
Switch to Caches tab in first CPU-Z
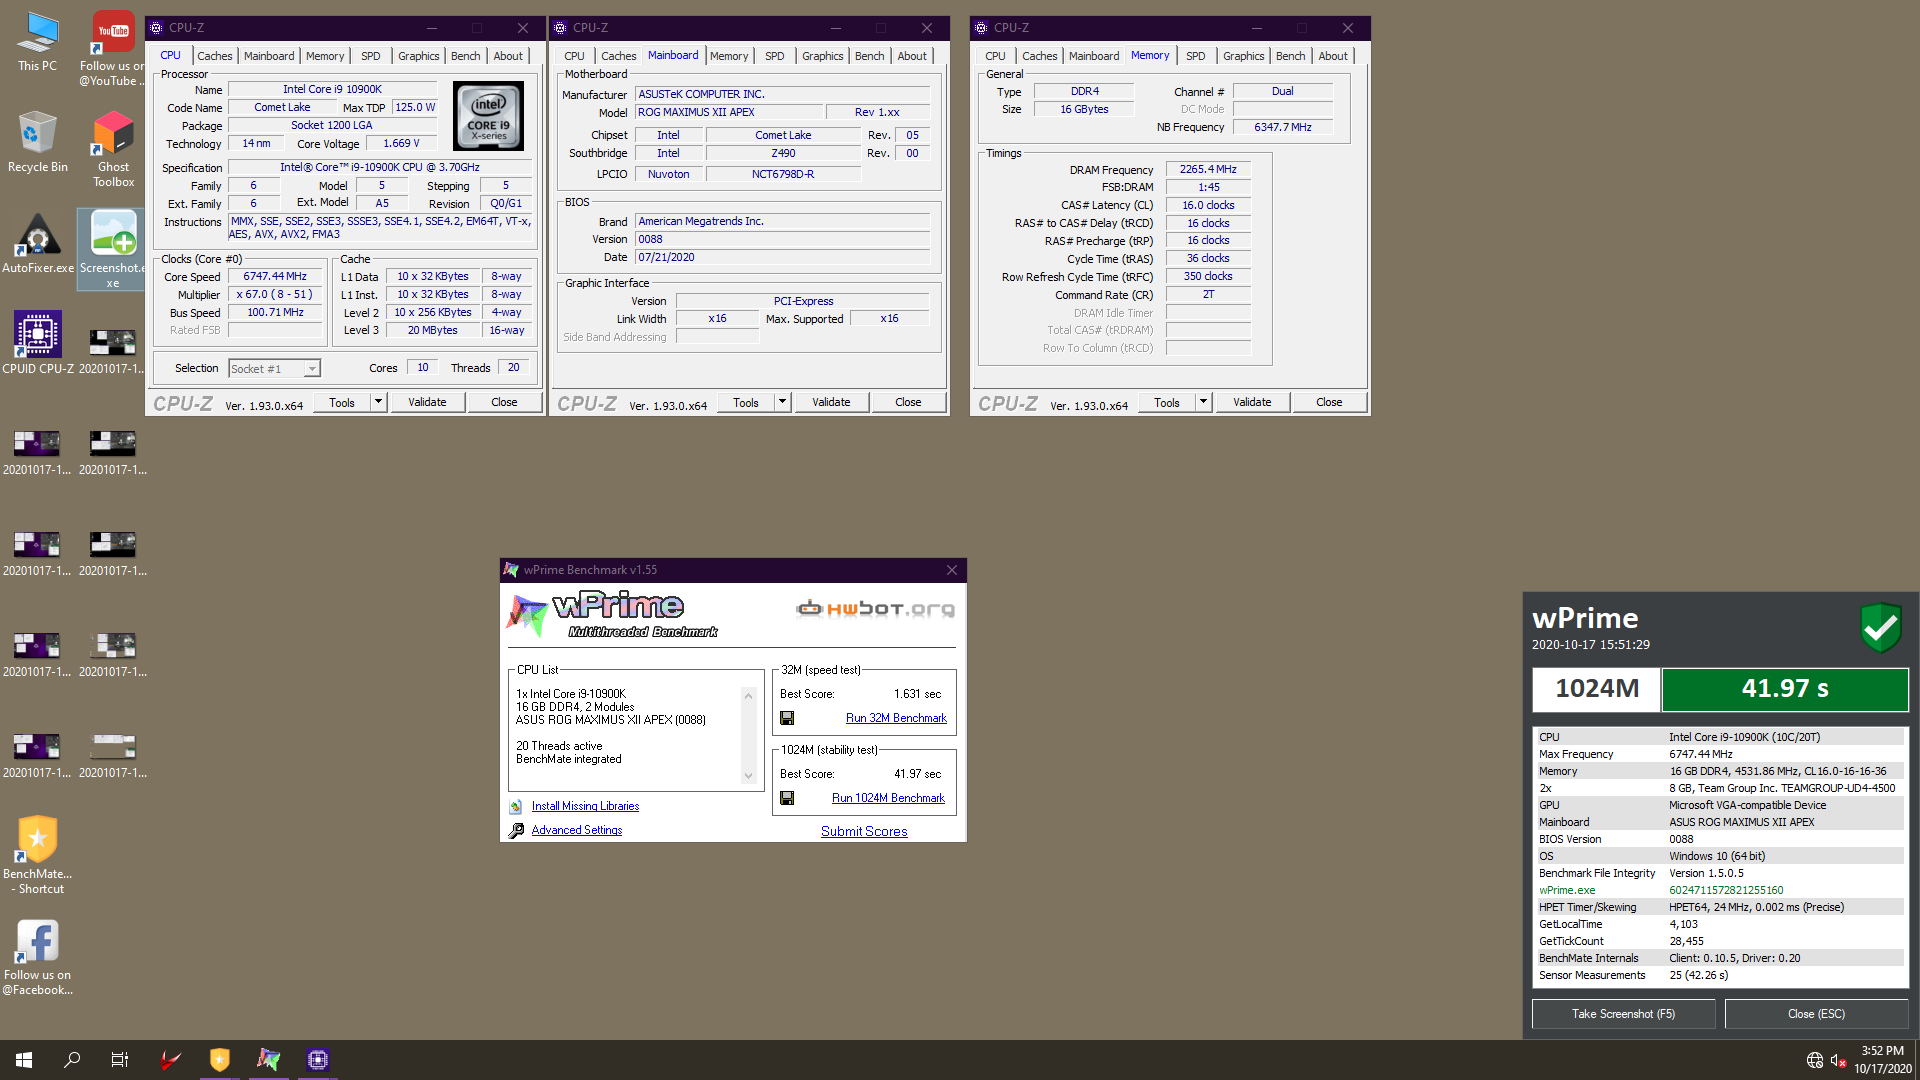(x=214, y=56)
